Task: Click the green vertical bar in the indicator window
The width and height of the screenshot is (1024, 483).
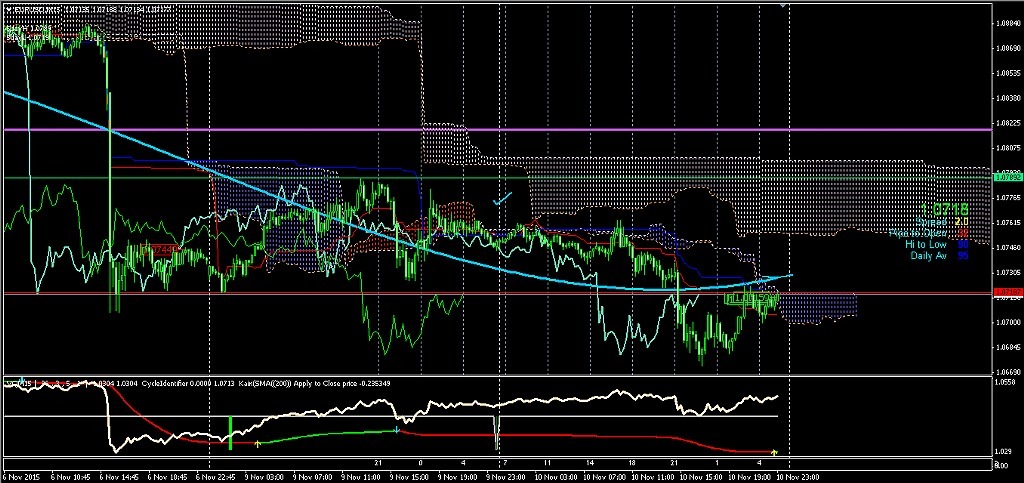Action: pyautogui.click(x=231, y=431)
